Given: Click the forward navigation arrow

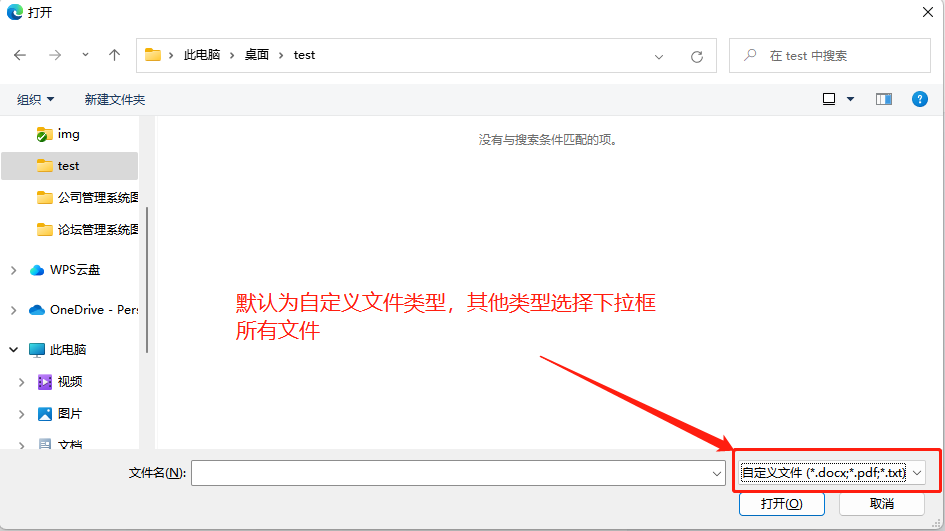Looking at the screenshot, I should tap(55, 55).
